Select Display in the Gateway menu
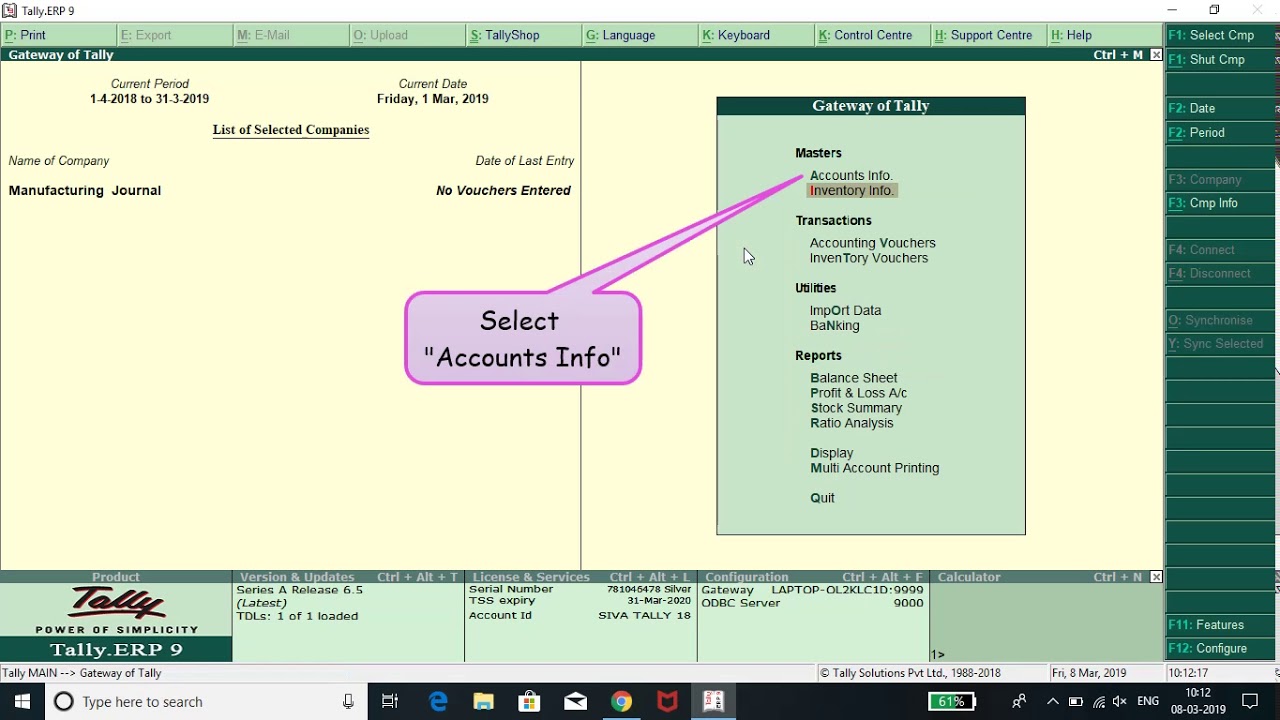1280x720 pixels. [x=832, y=453]
